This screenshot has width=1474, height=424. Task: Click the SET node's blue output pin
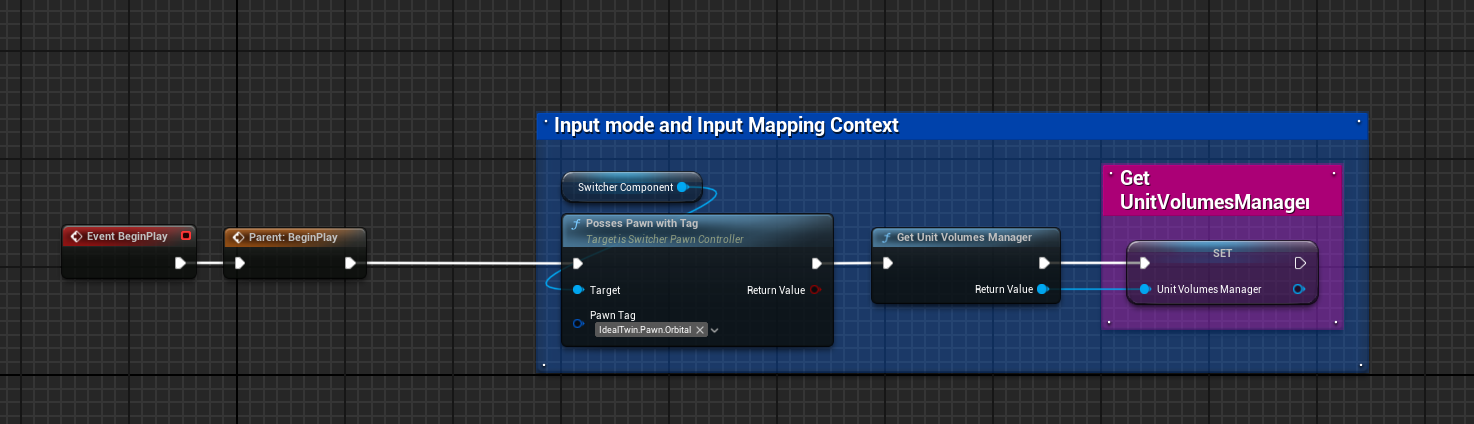1298,289
